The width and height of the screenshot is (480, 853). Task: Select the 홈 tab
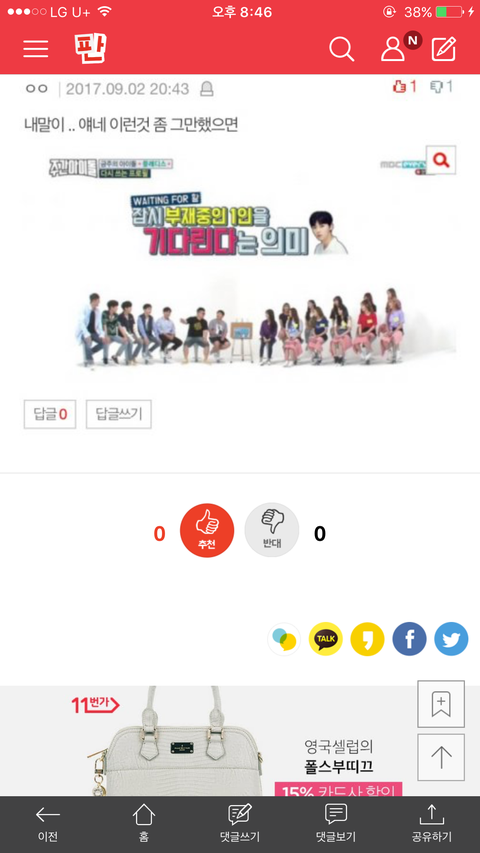[x=144, y=824]
